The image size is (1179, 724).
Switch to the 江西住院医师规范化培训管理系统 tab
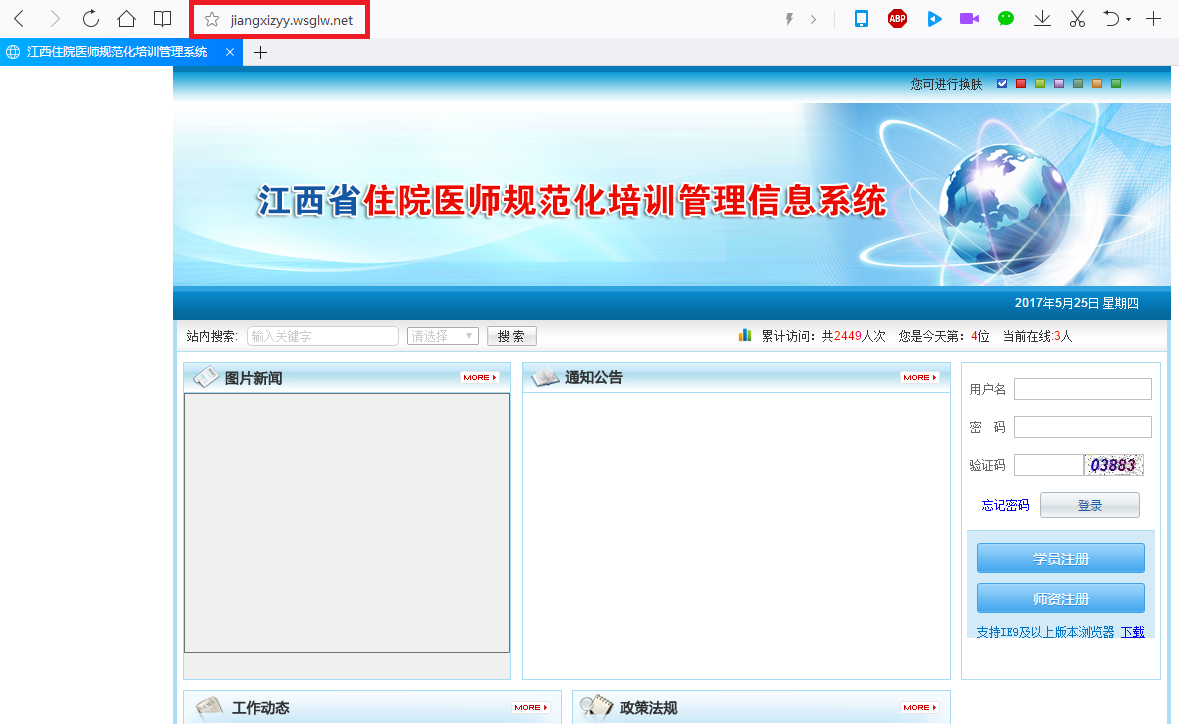click(117, 53)
